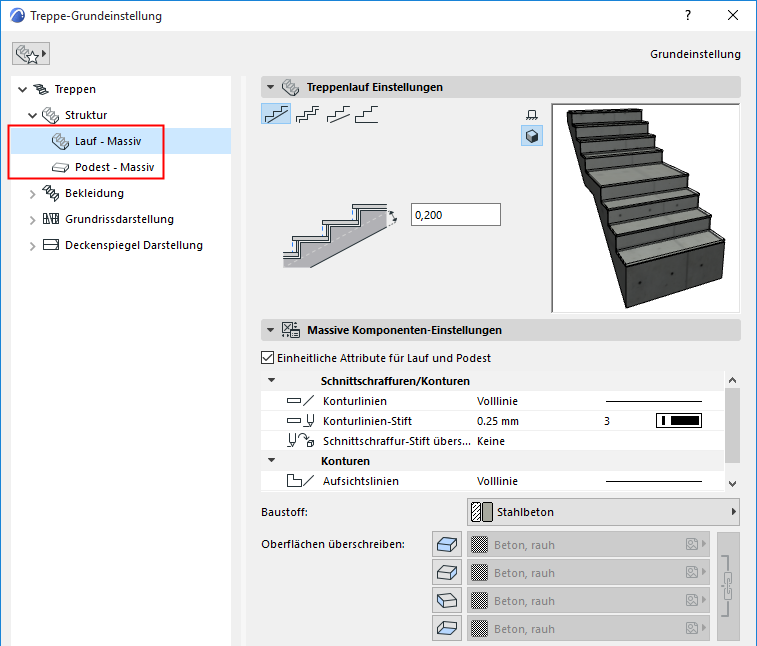Select the Konturlinien row
757x646 pixels.
(x=492, y=401)
